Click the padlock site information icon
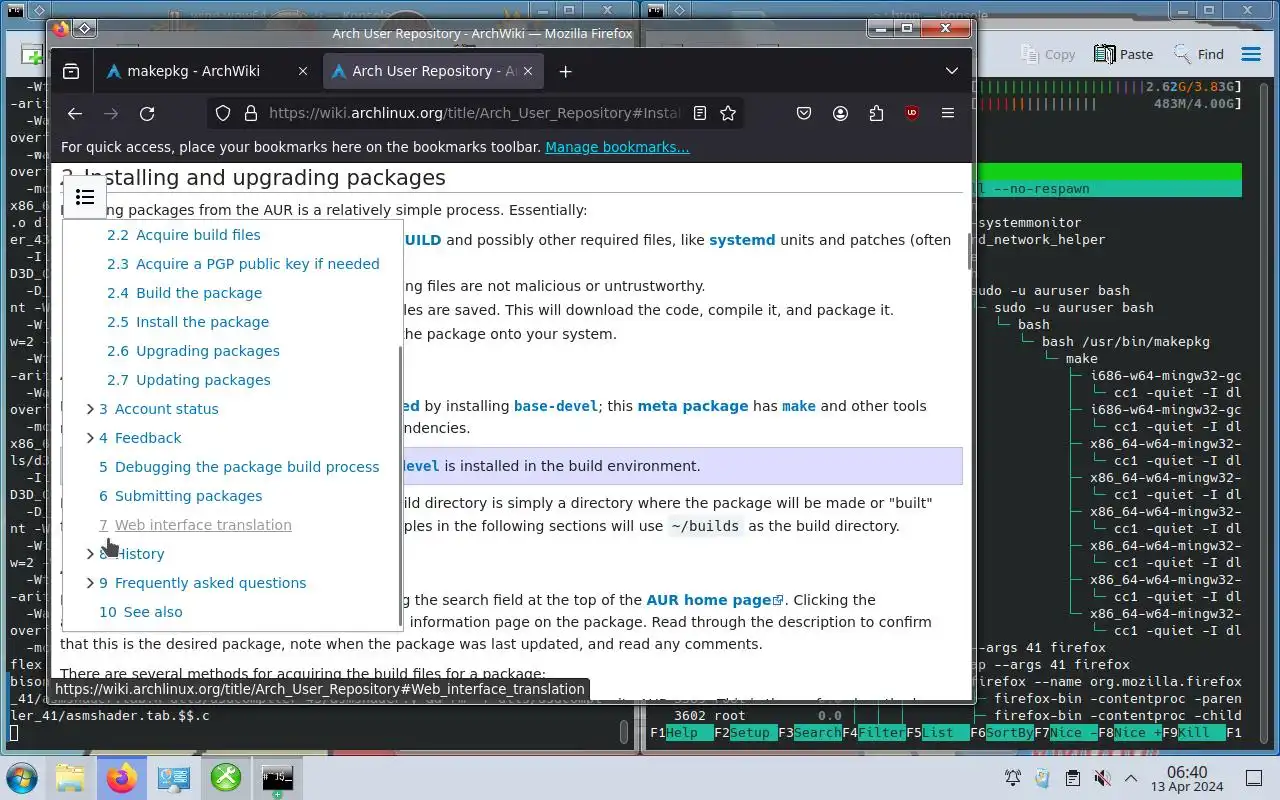Viewport: 1280px width, 800px height. pyautogui.click(x=250, y=114)
